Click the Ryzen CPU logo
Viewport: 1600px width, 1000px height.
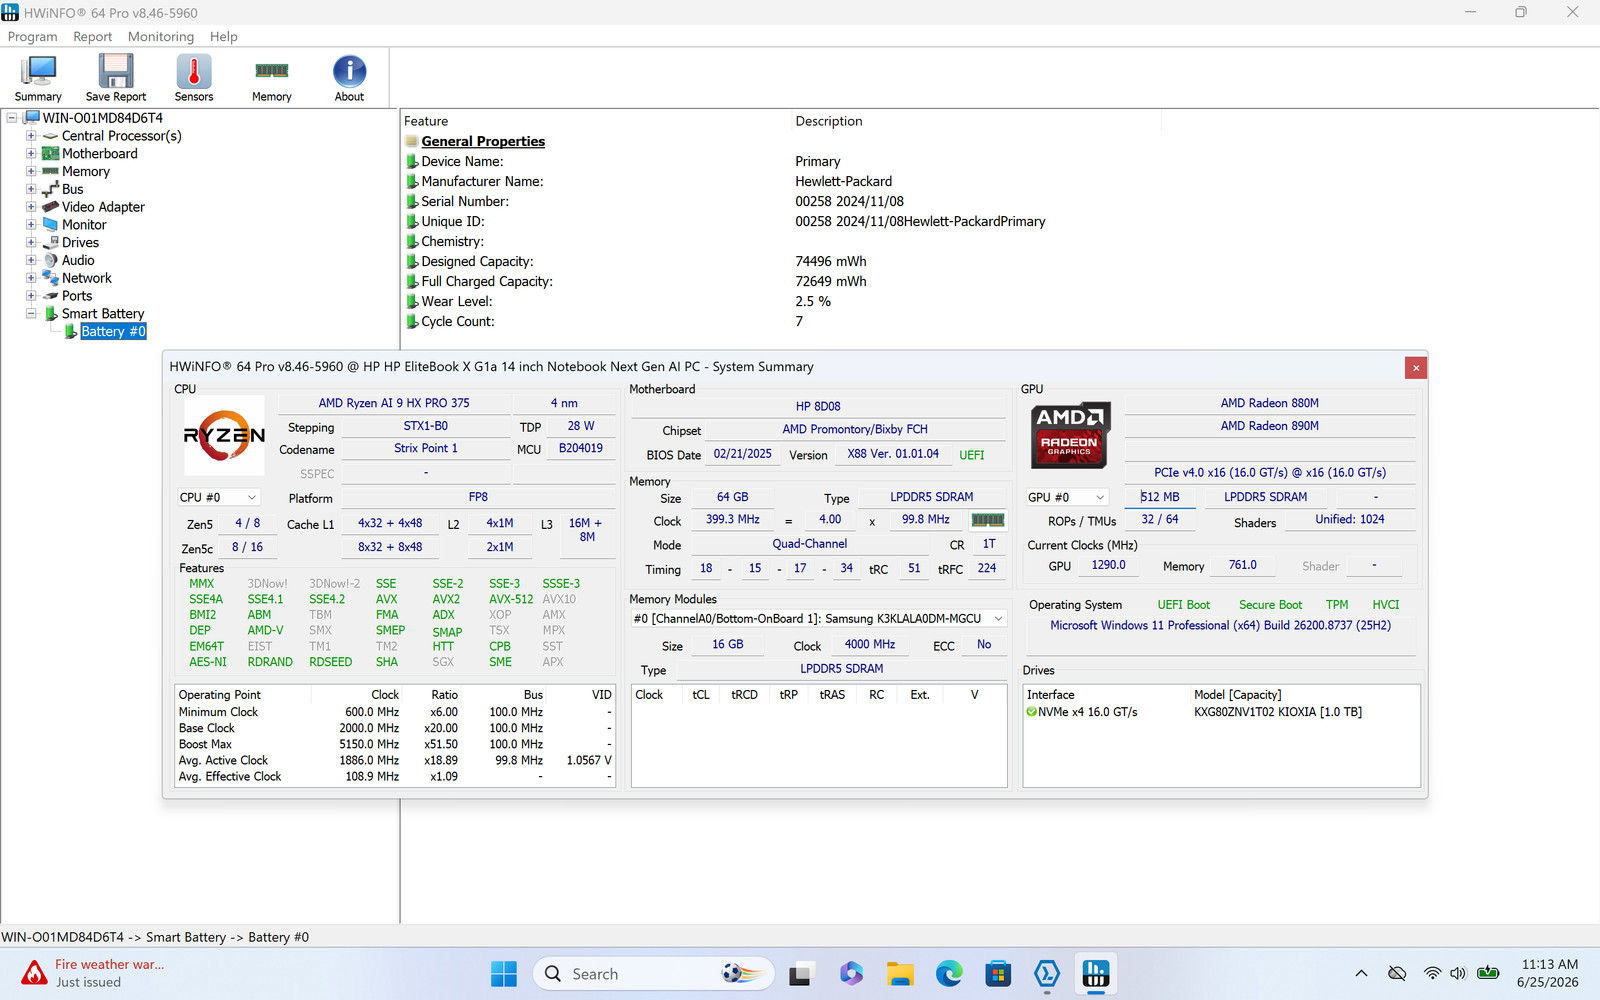(224, 435)
